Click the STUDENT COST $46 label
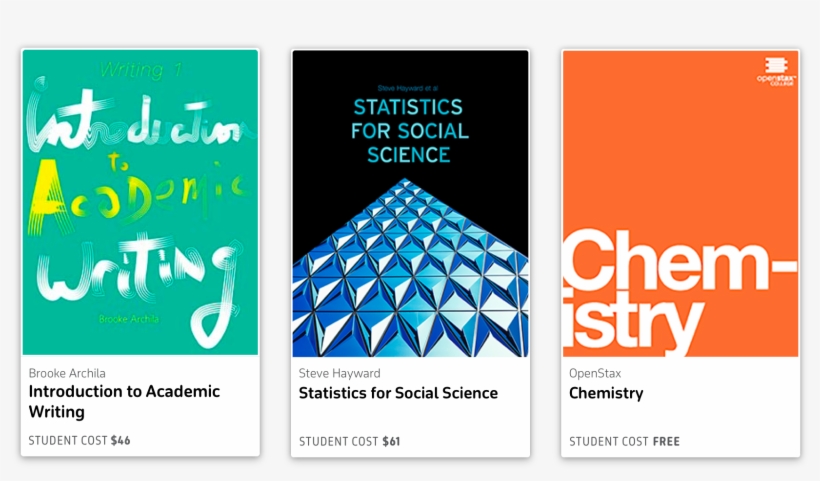This screenshot has height=481, width=820. coord(79,440)
